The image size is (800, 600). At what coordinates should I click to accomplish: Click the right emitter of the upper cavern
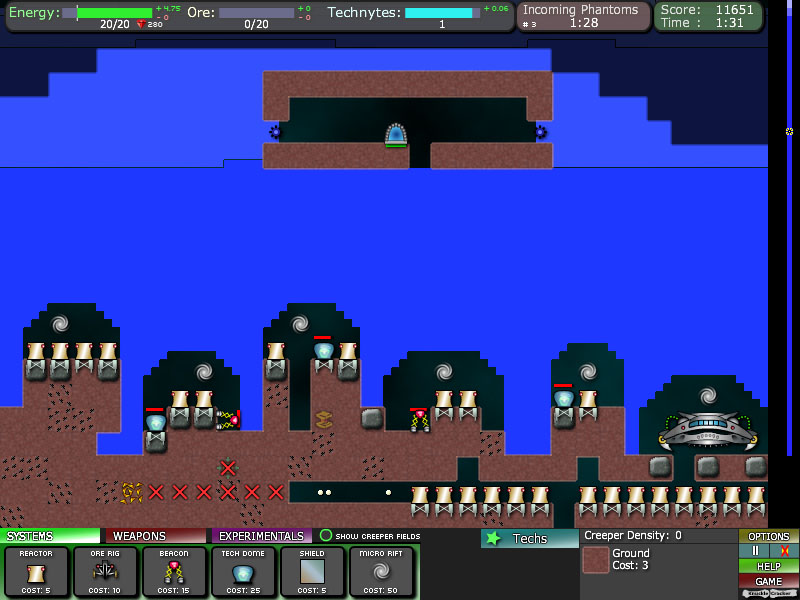[541, 132]
